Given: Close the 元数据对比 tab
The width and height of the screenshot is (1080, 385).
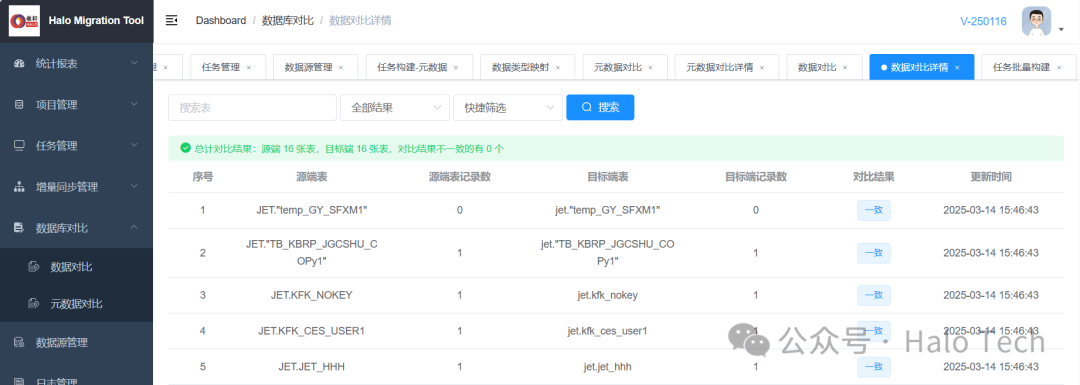Looking at the screenshot, I should point(650,67).
